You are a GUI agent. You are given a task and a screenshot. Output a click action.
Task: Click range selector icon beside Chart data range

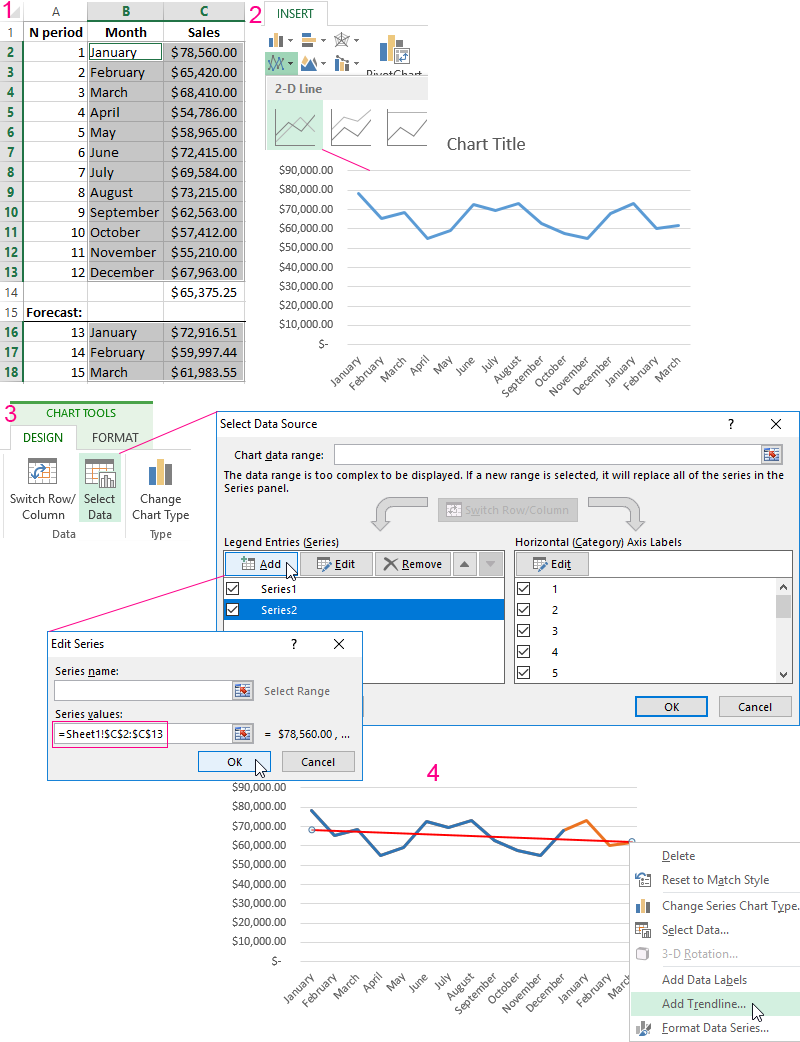[x=771, y=455]
